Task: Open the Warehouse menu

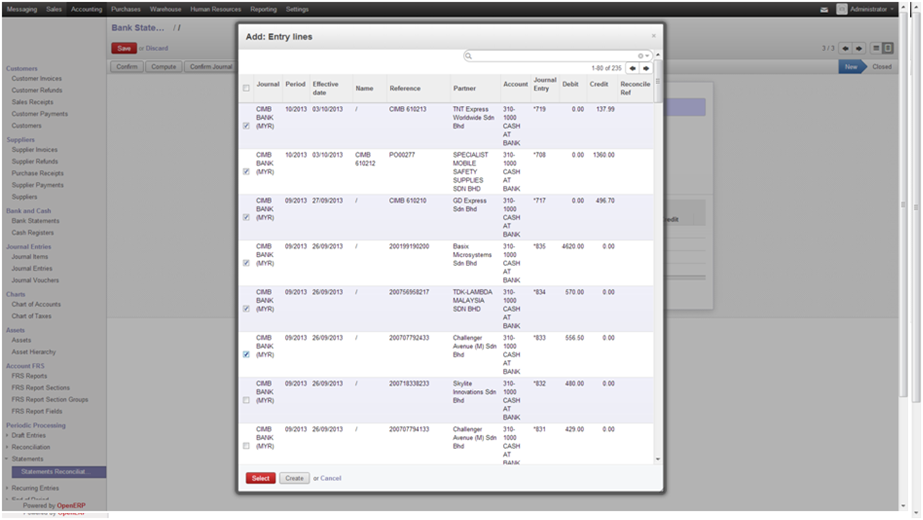Action: point(165,9)
